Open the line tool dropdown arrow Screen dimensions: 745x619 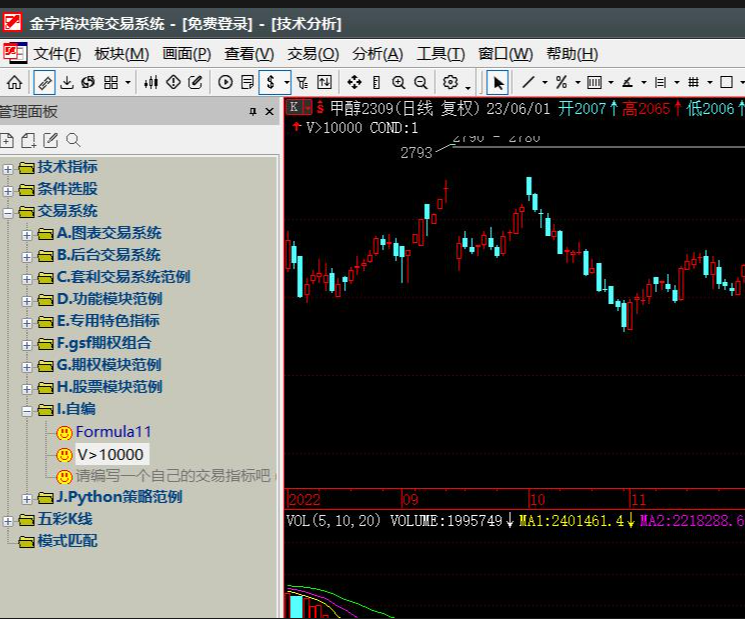[x=545, y=83]
